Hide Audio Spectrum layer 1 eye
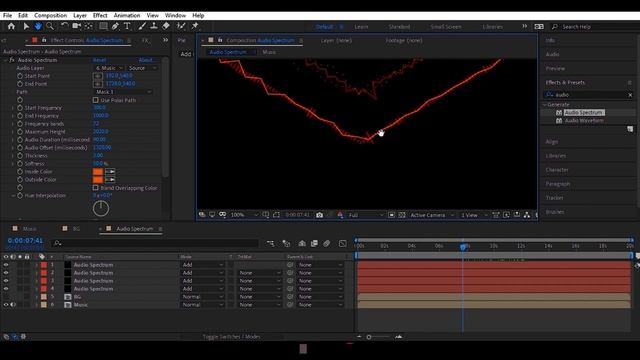The height and width of the screenshot is (360, 640). click(6, 265)
